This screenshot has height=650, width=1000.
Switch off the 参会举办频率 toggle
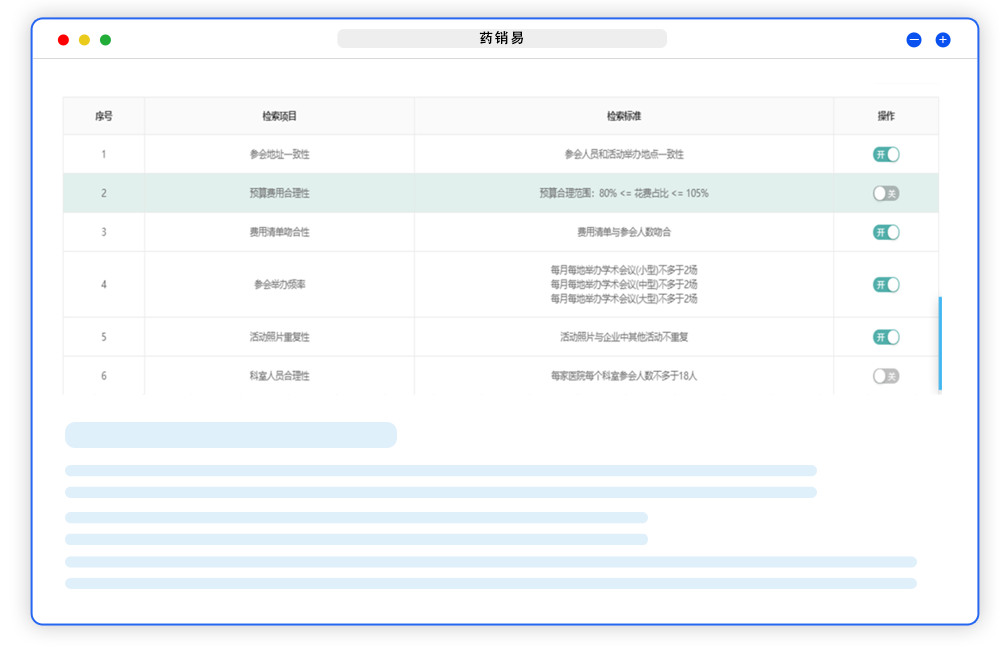pyautogui.click(x=886, y=284)
